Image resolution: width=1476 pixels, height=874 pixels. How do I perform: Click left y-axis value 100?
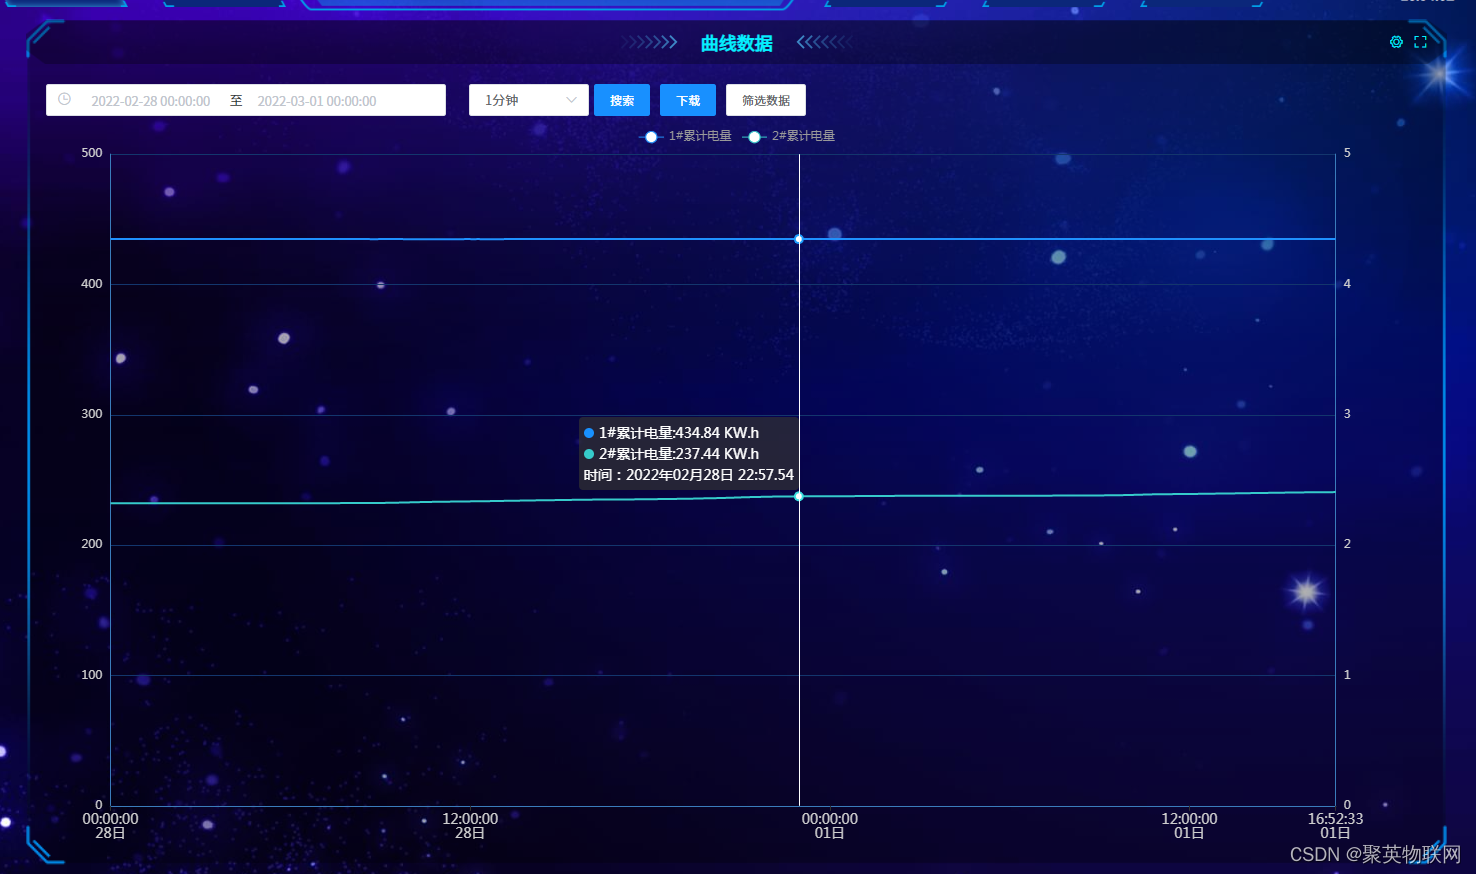(92, 675)
